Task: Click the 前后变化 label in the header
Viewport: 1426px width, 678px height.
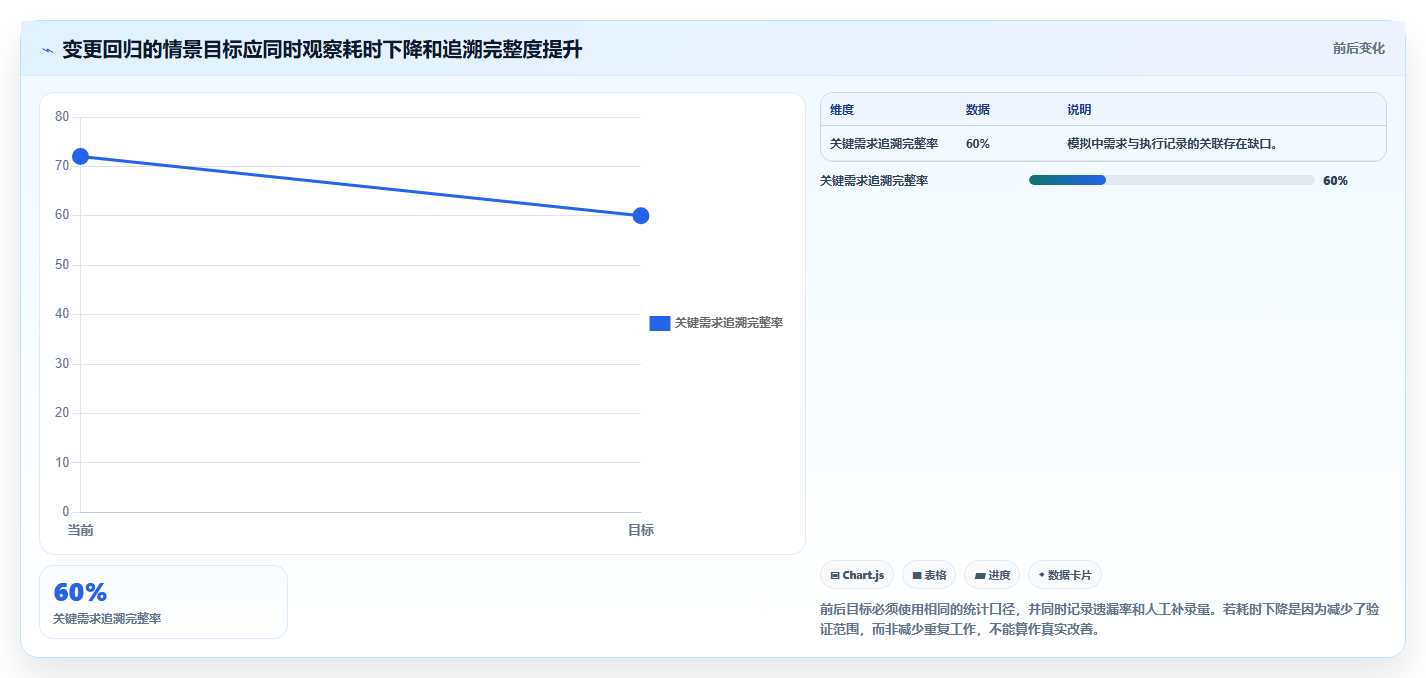Action: pos(1358,48)
